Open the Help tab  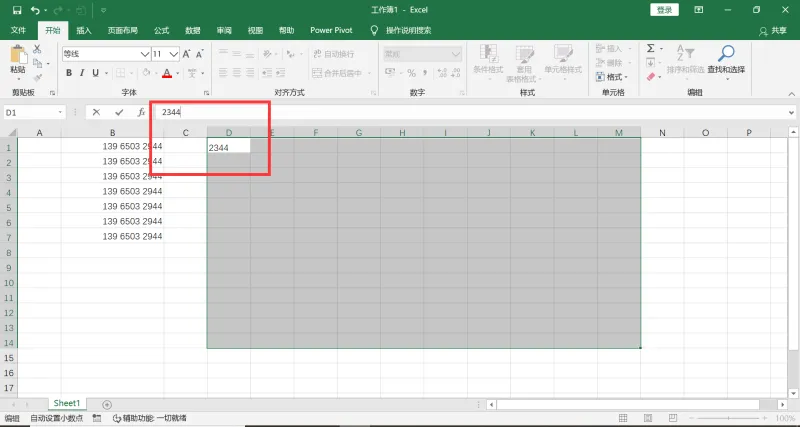coord(286,31)
